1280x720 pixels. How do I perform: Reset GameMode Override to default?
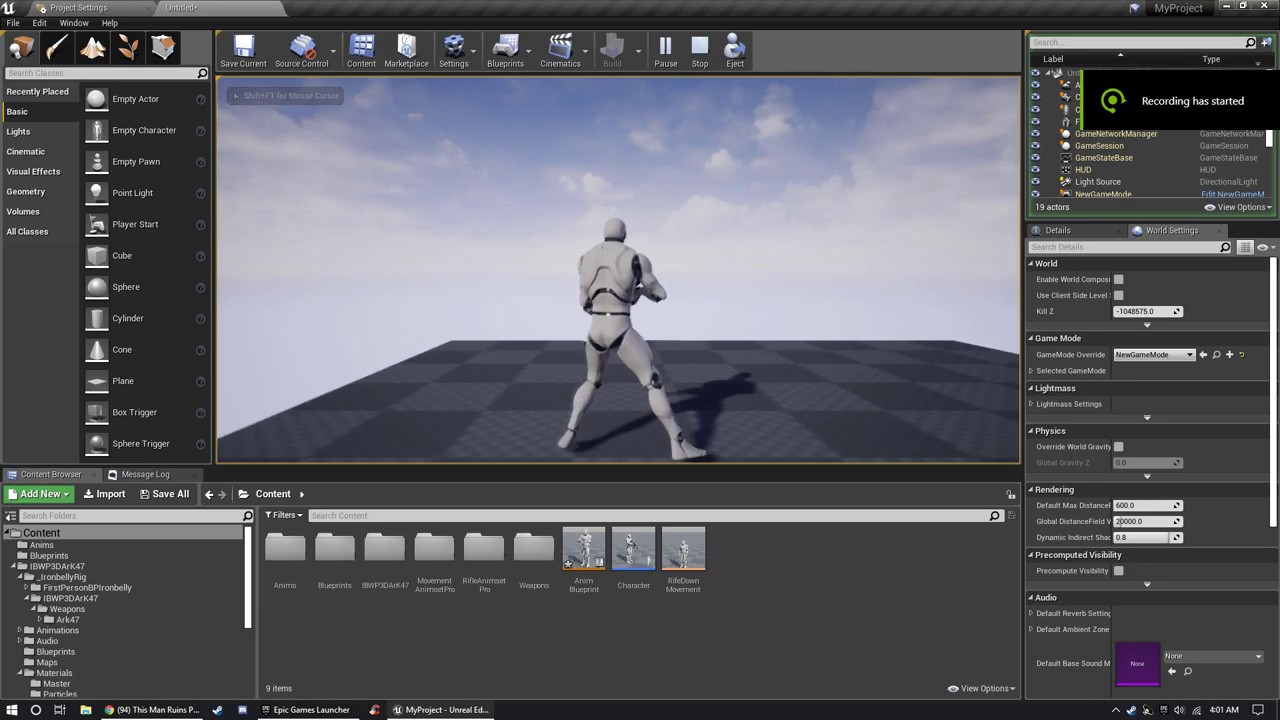[x=1242, y=355]
